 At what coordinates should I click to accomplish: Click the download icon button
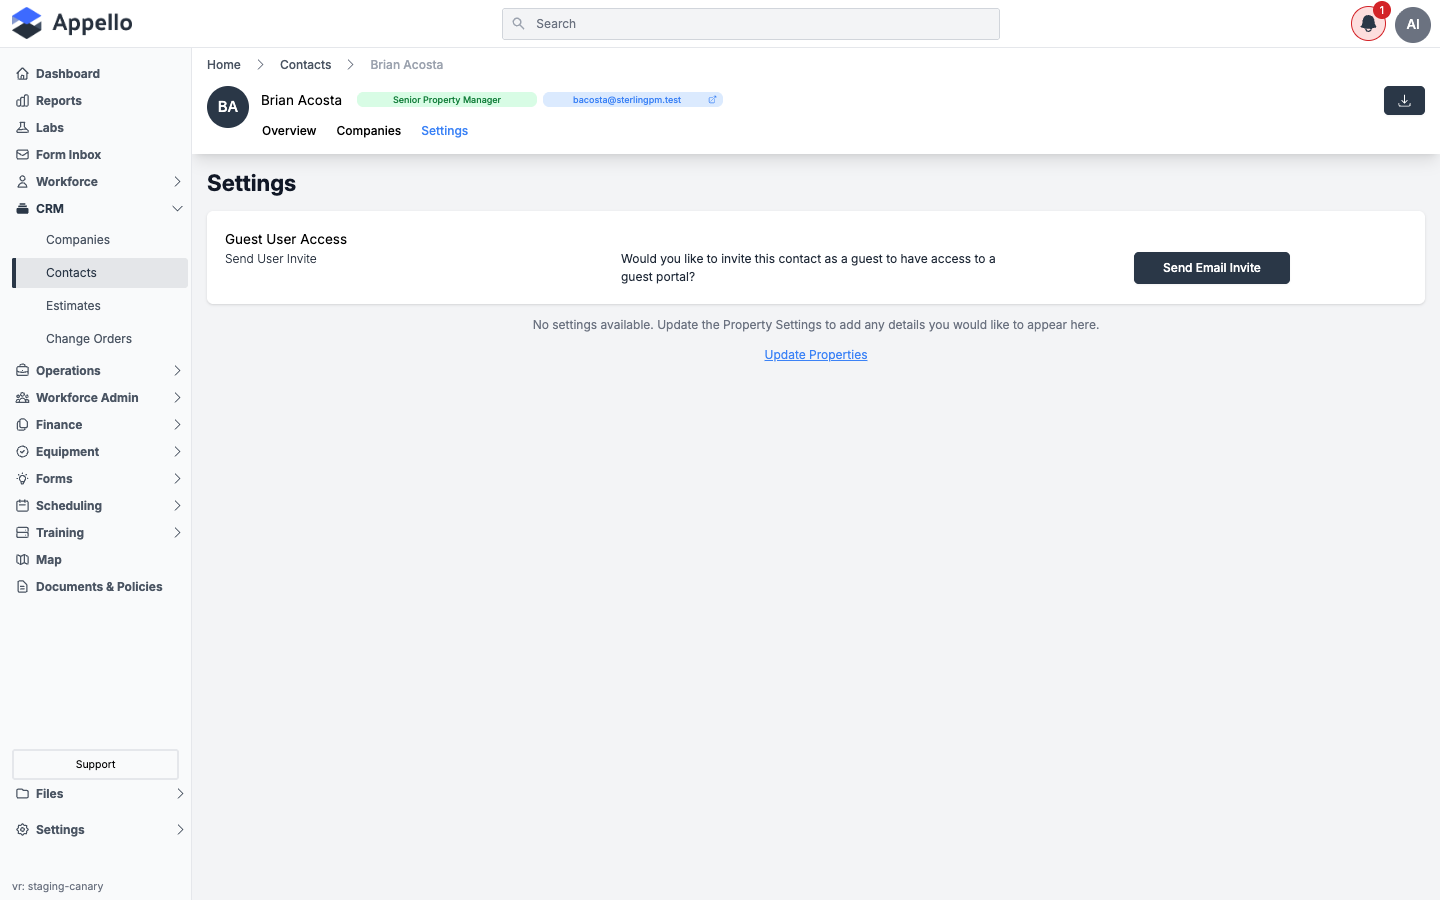(1404, 101)
